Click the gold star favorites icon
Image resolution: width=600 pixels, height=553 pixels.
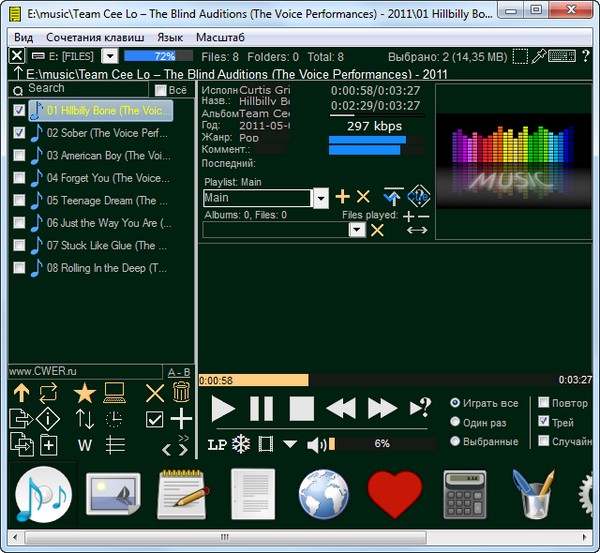point(84,392)
